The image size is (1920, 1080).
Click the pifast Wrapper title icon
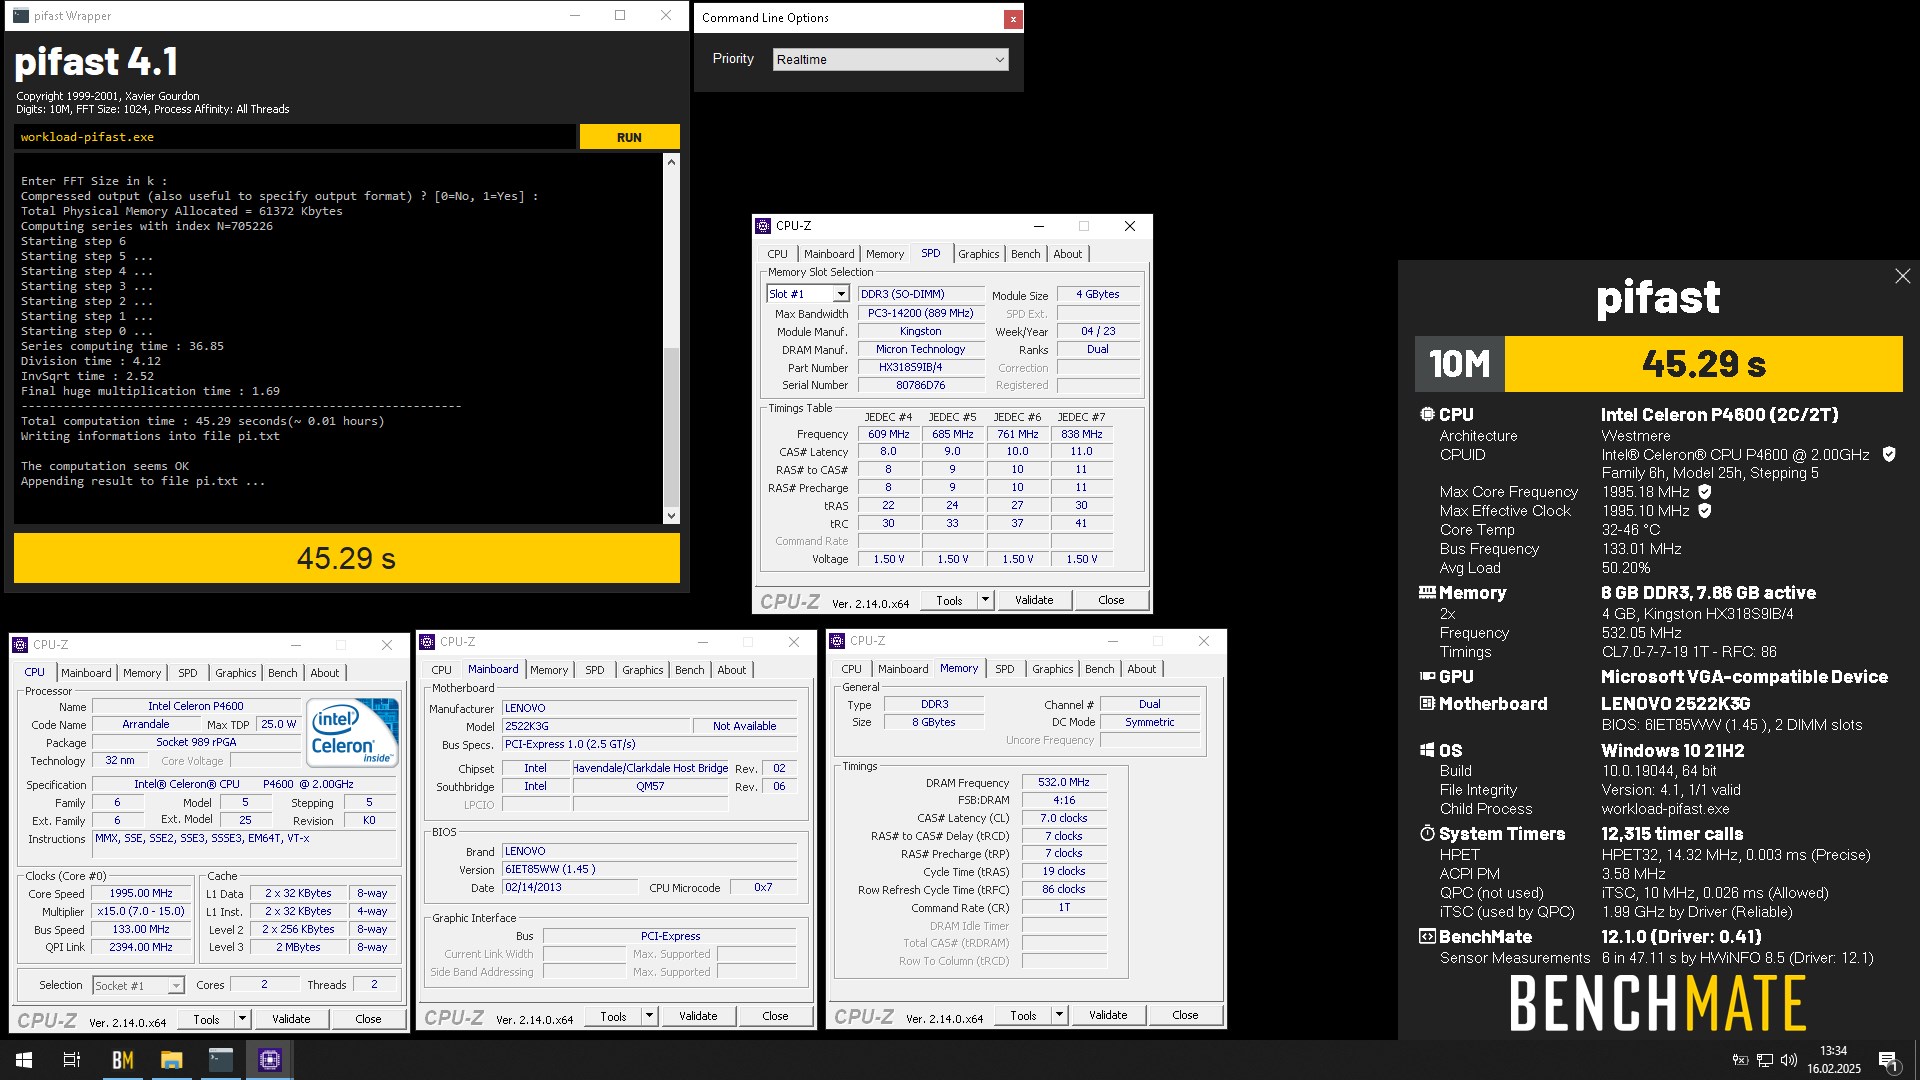pos(21,16)
